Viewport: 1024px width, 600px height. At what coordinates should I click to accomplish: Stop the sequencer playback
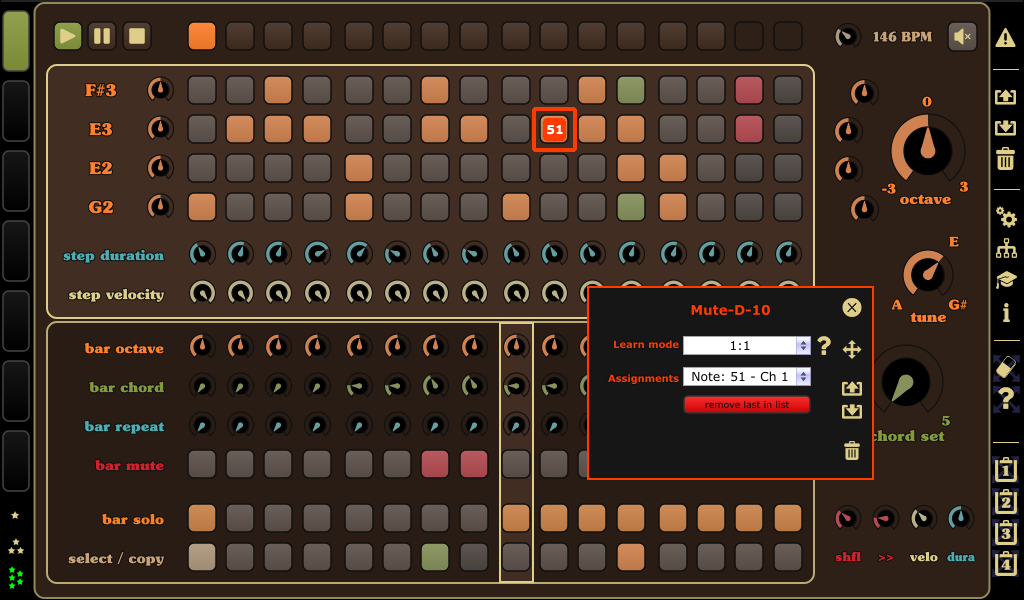coord(136,36)
